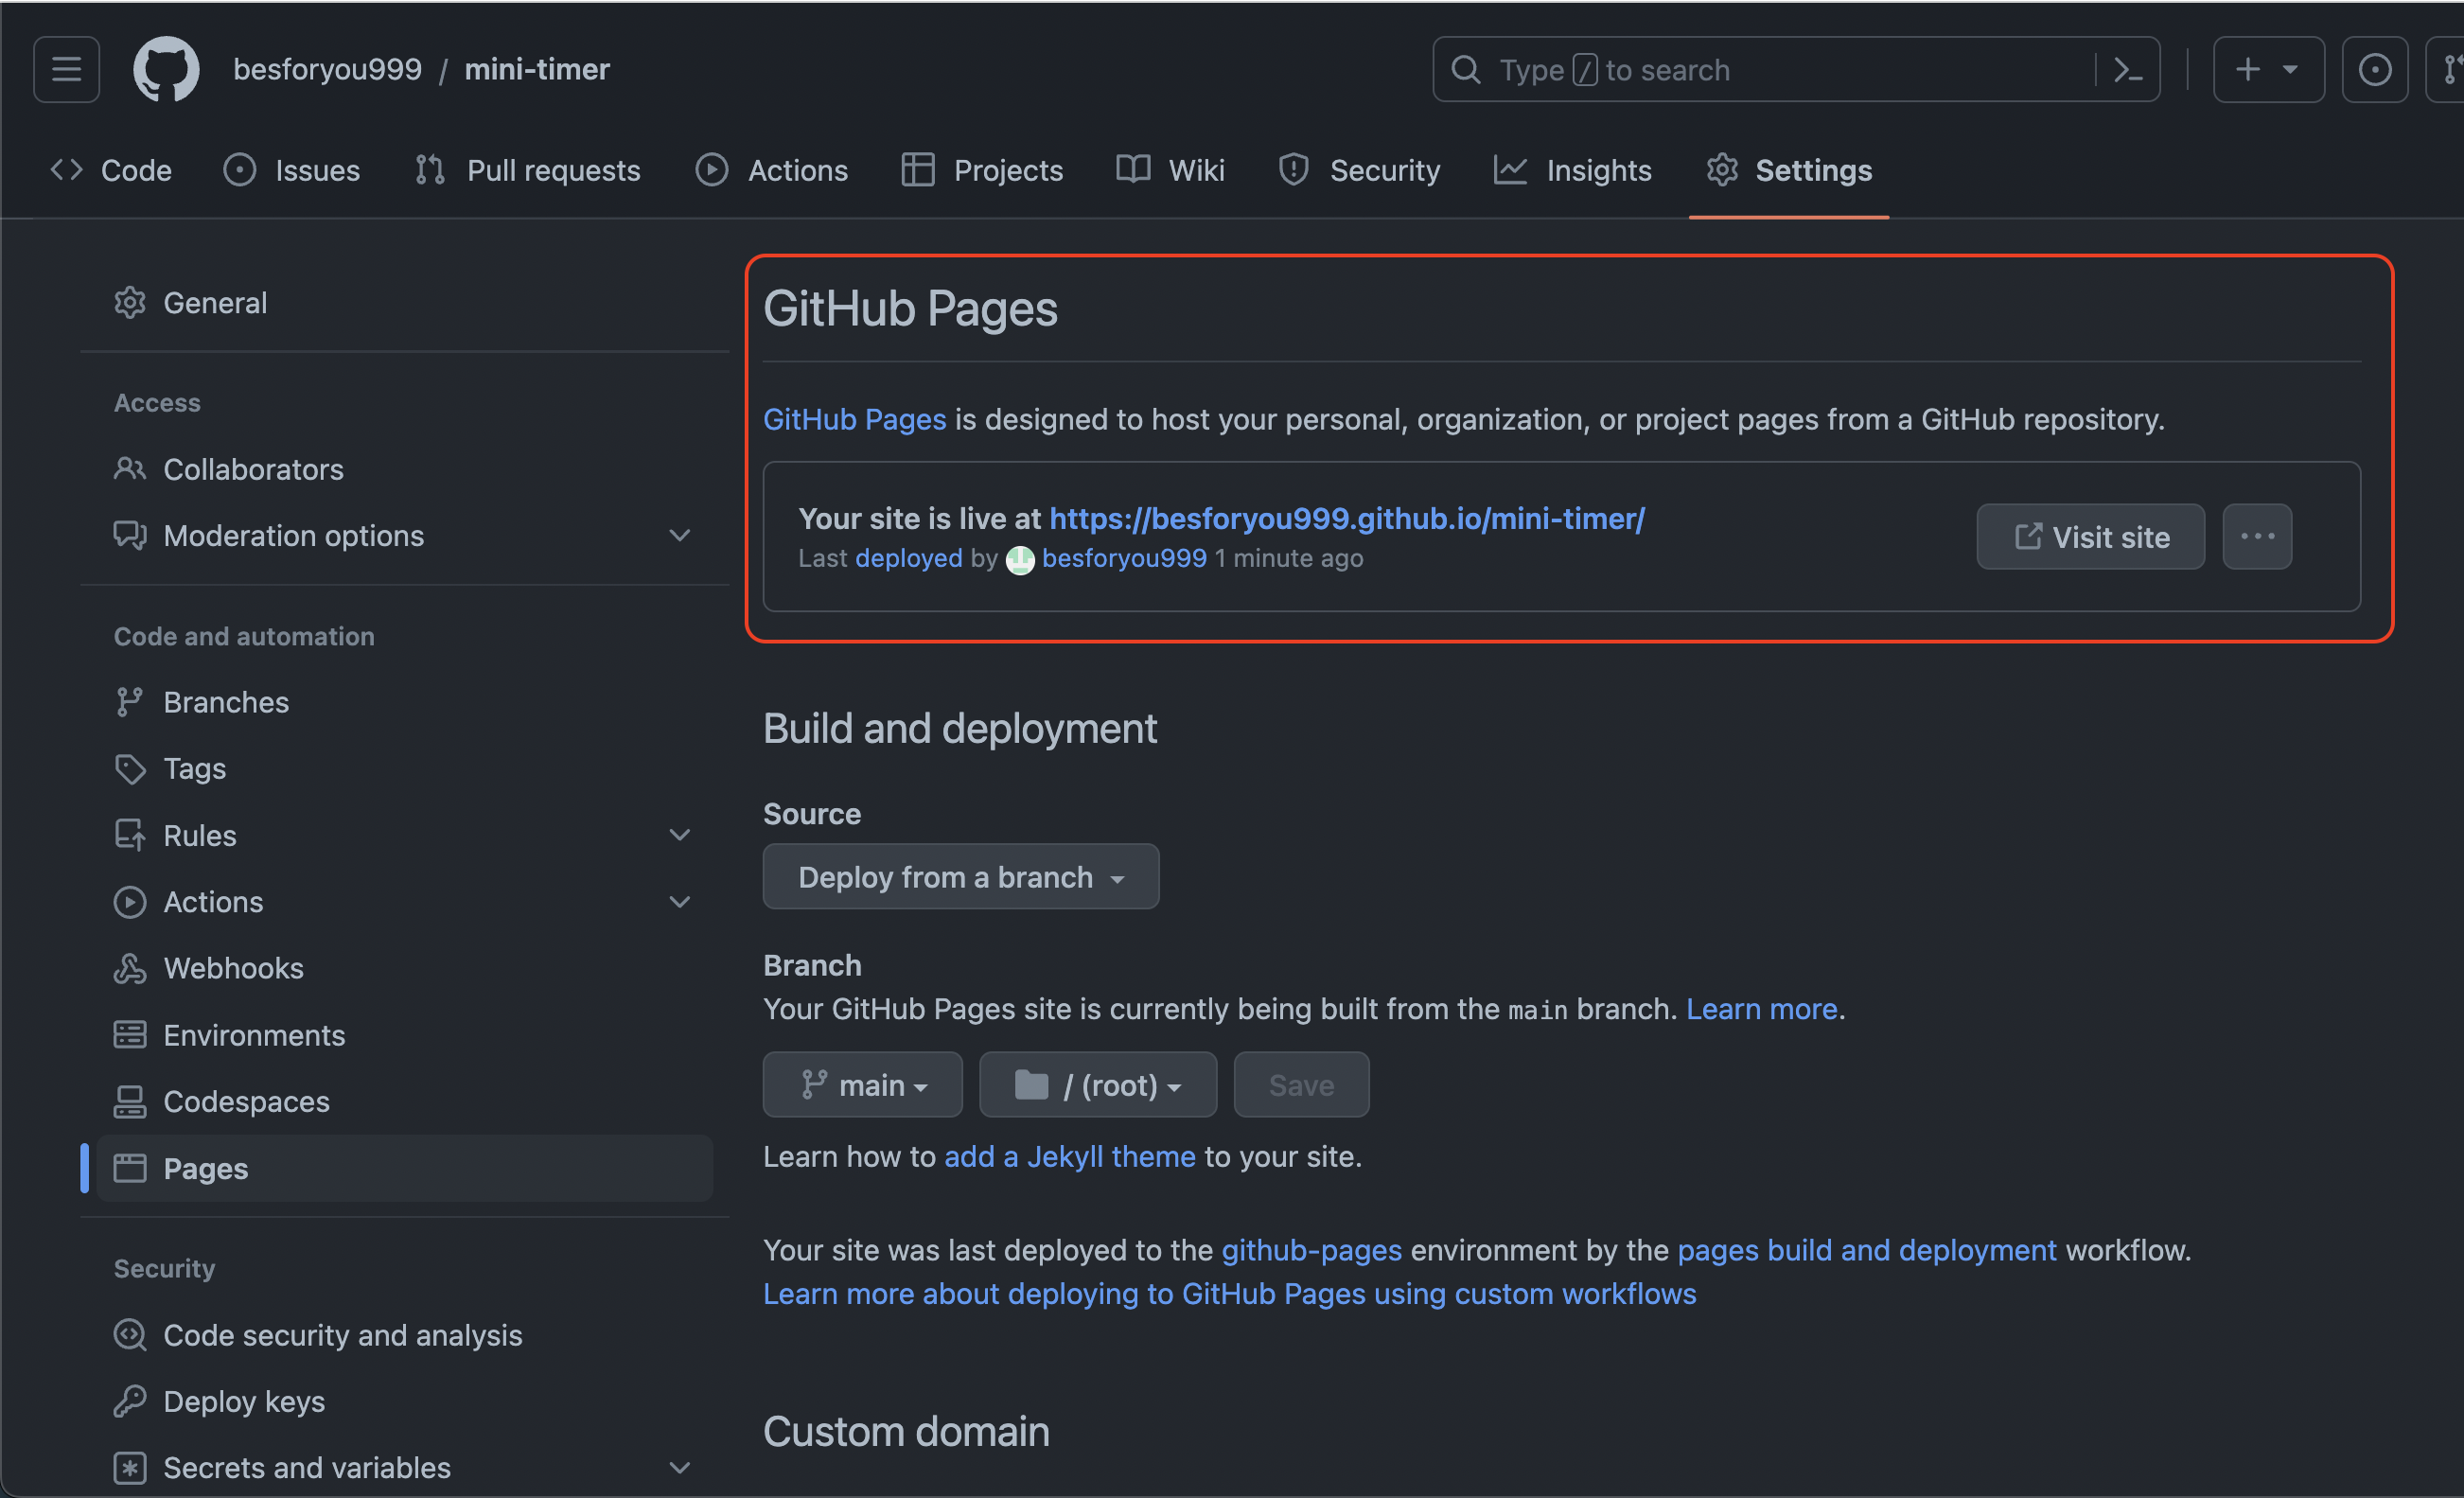Click the Branches git-branch icon
This screenshot has height=1498, width=2464.
point(130,702)
